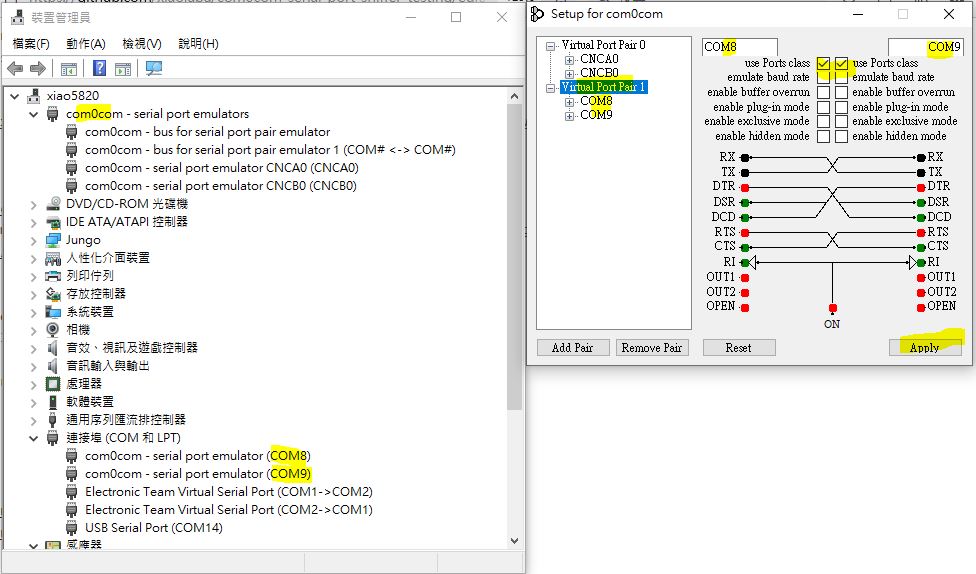
Task: Click the Device Manager vertical scrollbar thumb
Action: [514, 256]
